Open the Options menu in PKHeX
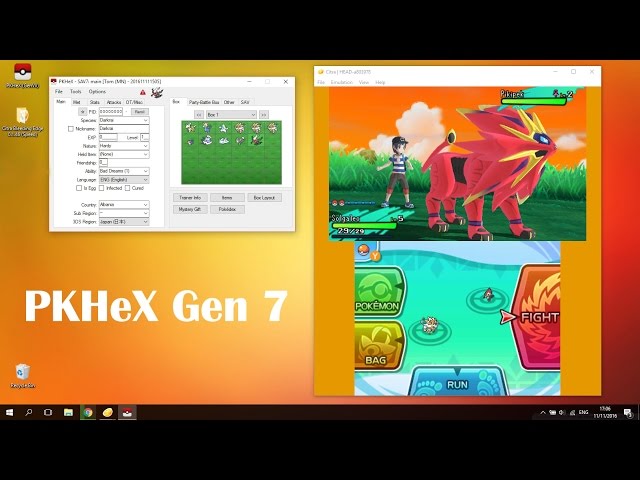This screenshot has height=480, width=640. pos(97,91)
